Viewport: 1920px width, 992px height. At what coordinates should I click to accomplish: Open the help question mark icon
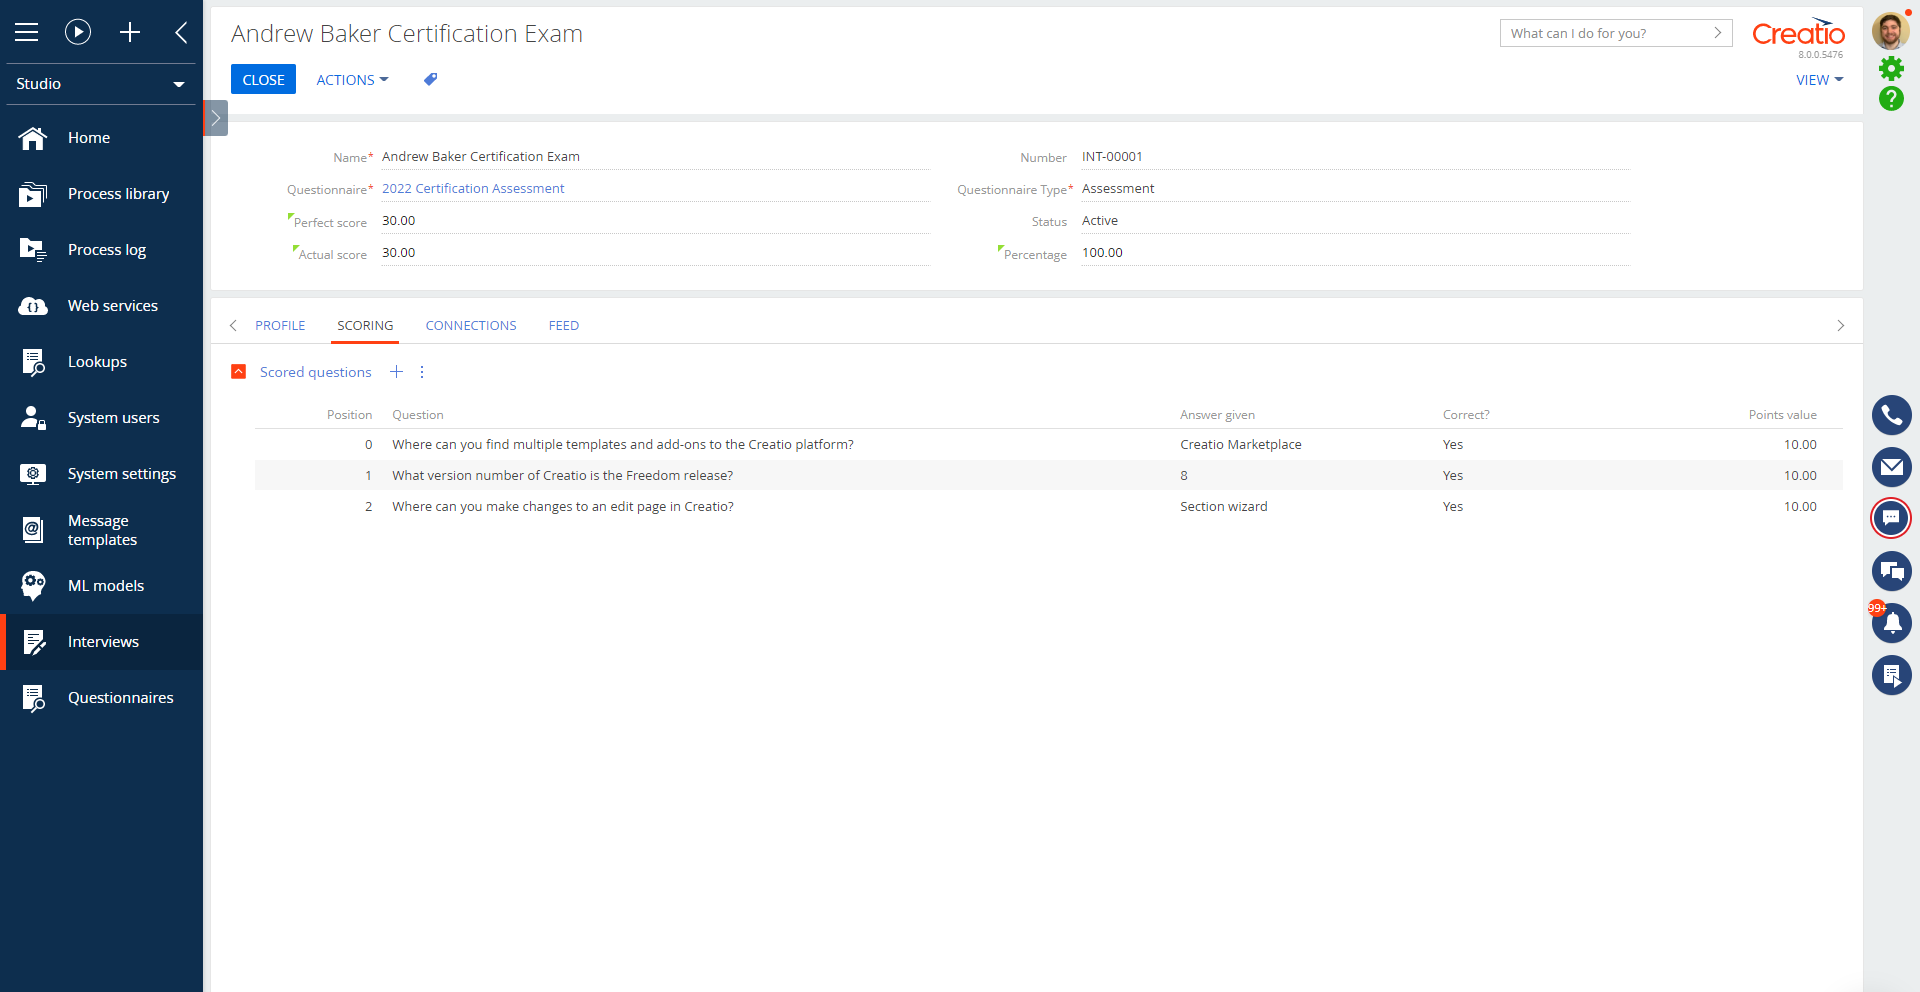tap(1891, 98)
